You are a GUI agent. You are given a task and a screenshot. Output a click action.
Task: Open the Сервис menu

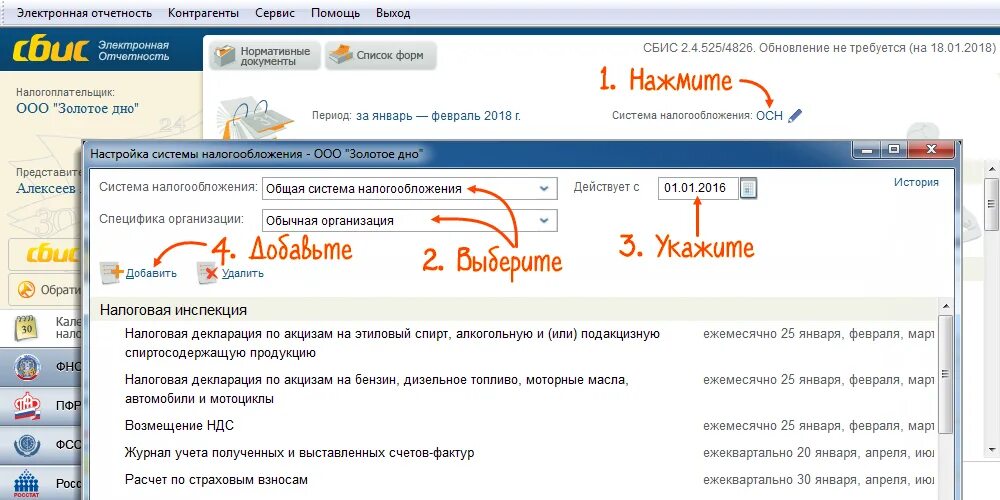point(275,13)
